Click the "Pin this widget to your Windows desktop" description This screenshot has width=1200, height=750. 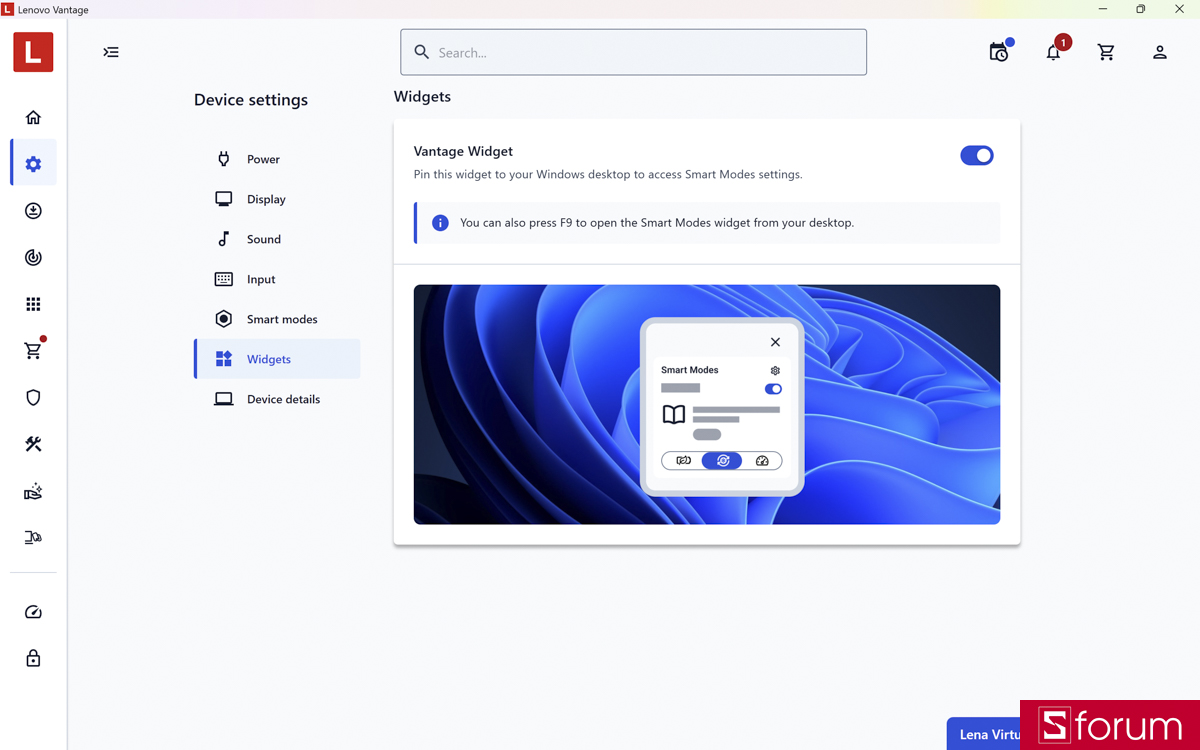608,174
